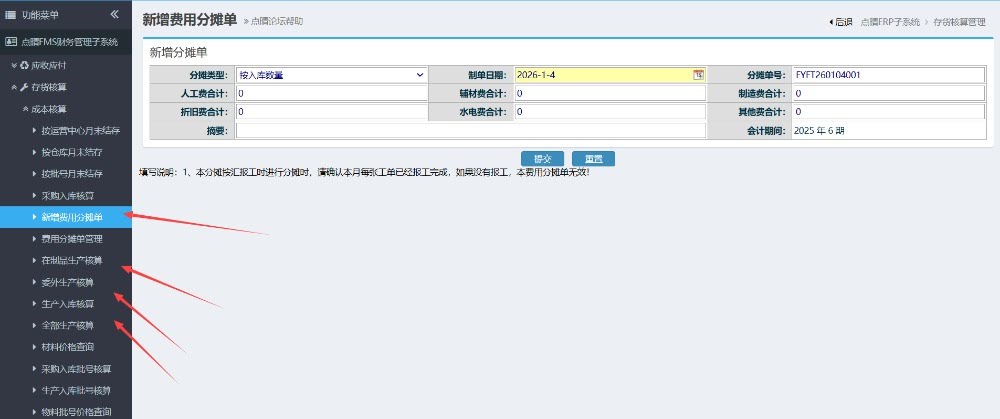The width and height of the screenshot is (1000, 419).
Task: Click the 点晴FMS财务管理子系统 header icon
Action: [x=11, y=42]
